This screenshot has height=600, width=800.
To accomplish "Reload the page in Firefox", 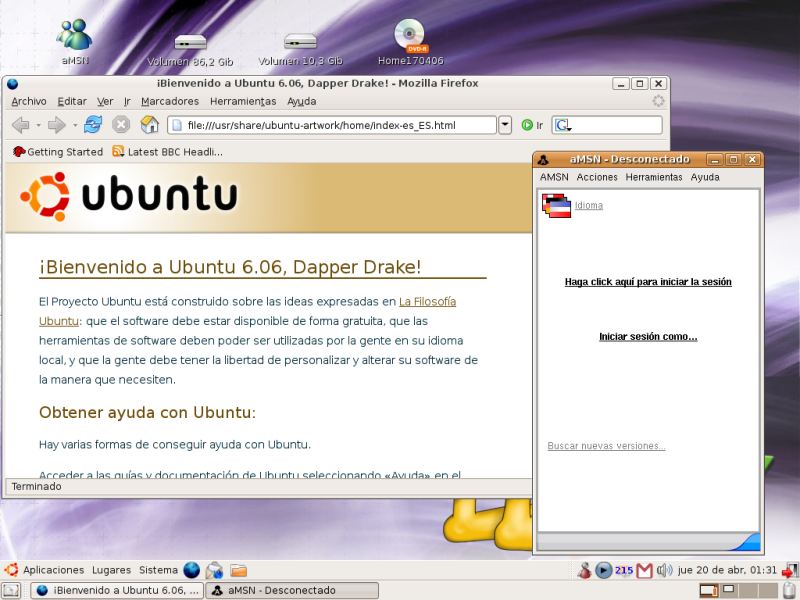I will 93,124.
